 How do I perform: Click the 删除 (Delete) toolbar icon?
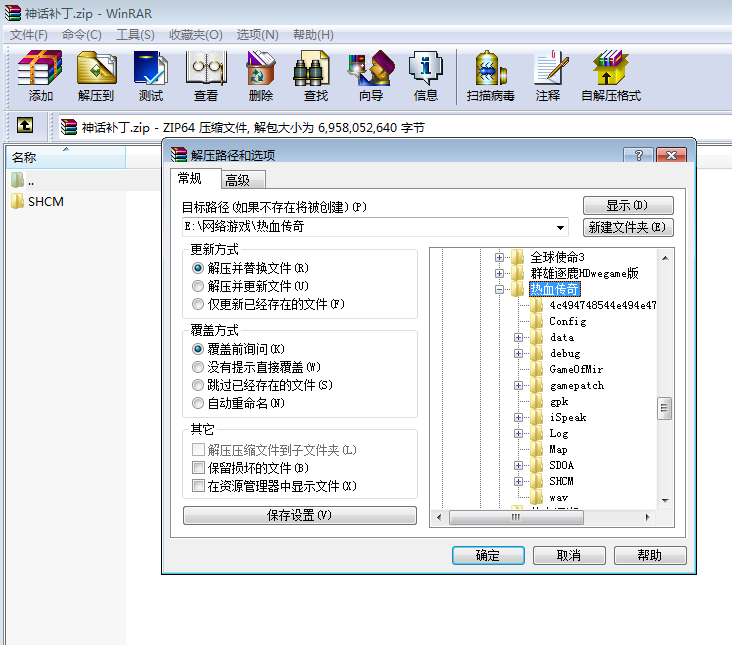pyautogui.click(x=261, y=76)
